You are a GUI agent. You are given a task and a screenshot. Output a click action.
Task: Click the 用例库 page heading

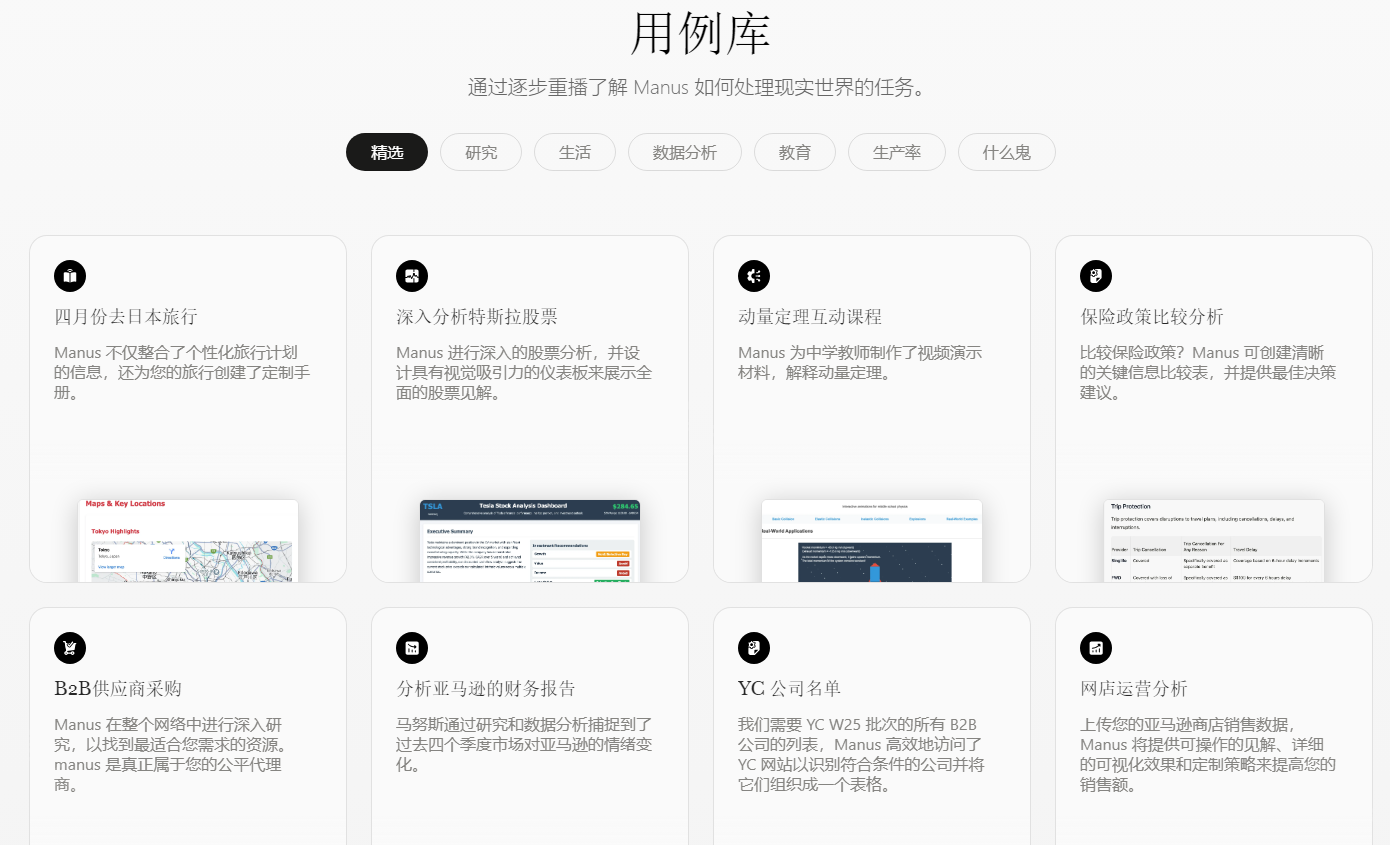click(x=700, y=33)
